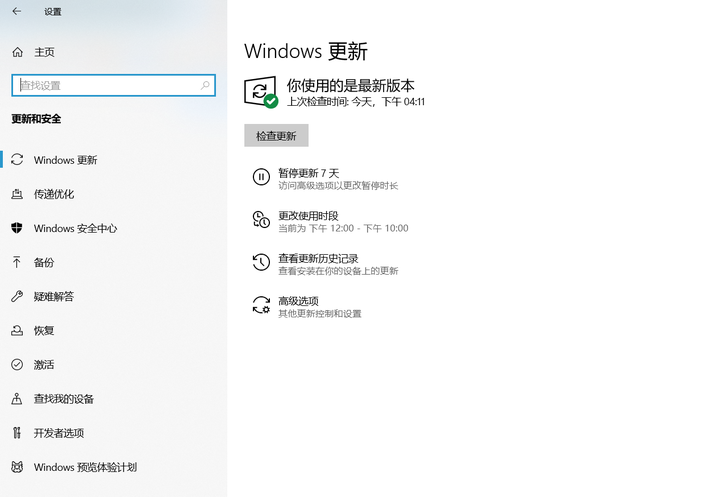Click 查看安装在你的设备上的更新 description
The height and width of the screenshot is (497, 720).
pyautogui.click(x=338, y=271)
